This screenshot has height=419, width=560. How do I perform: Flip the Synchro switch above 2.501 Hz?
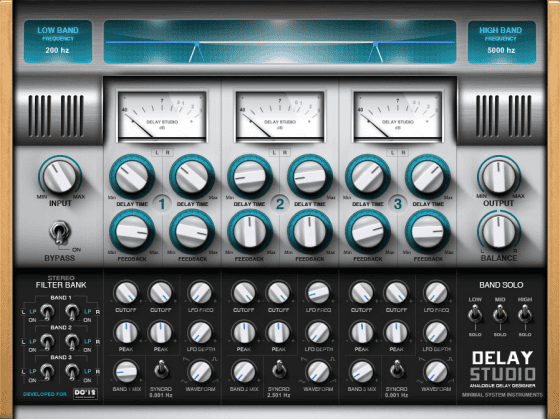pyautogui.click(x=279, y=369)
